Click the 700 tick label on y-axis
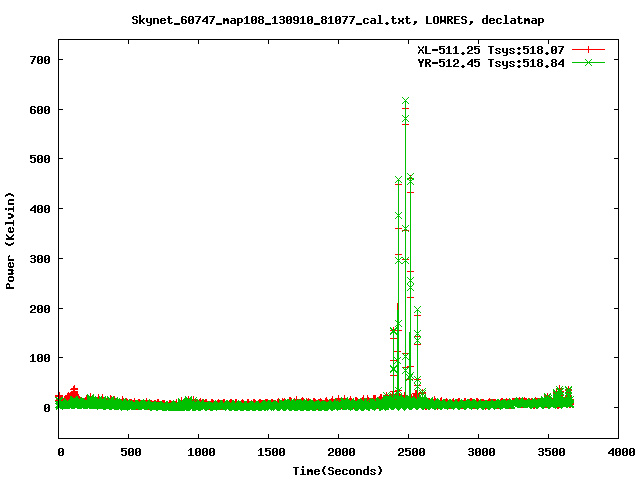Image resolution: width=640 pixels, height=480 pixels. tap(40, 60)
